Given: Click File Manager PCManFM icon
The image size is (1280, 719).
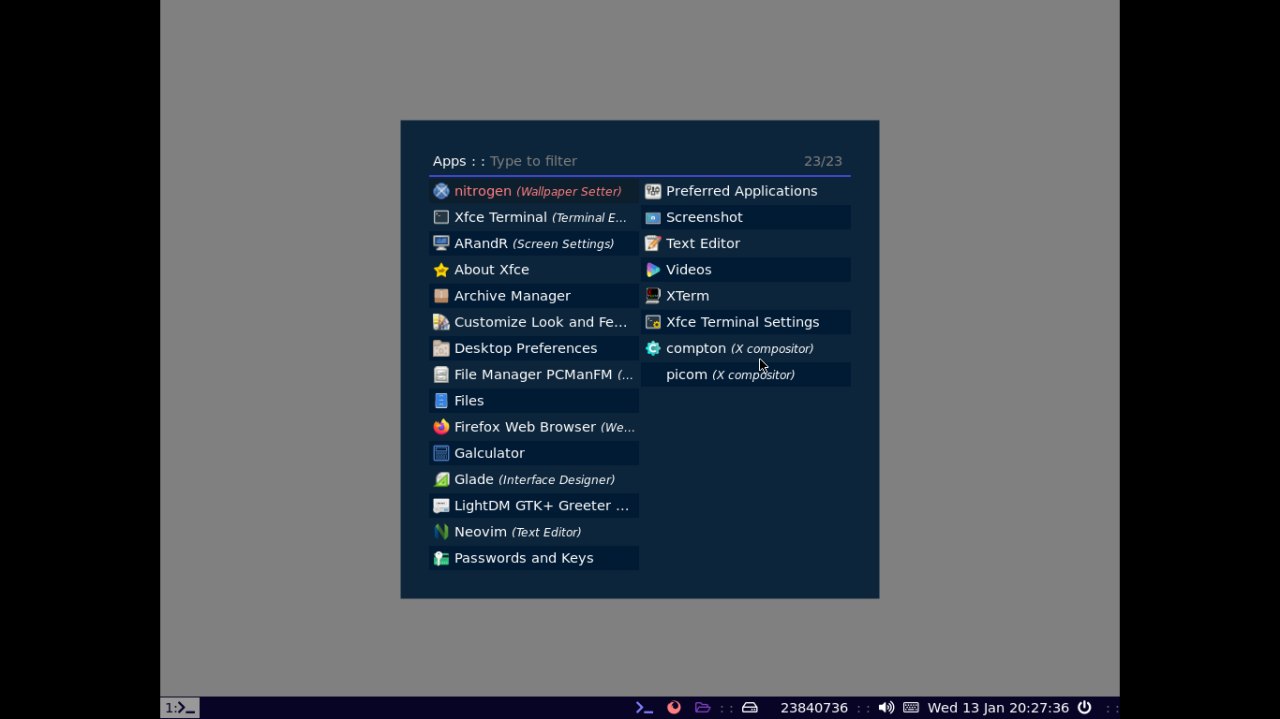Looking at the screenshot, I should tap(441, 374).
